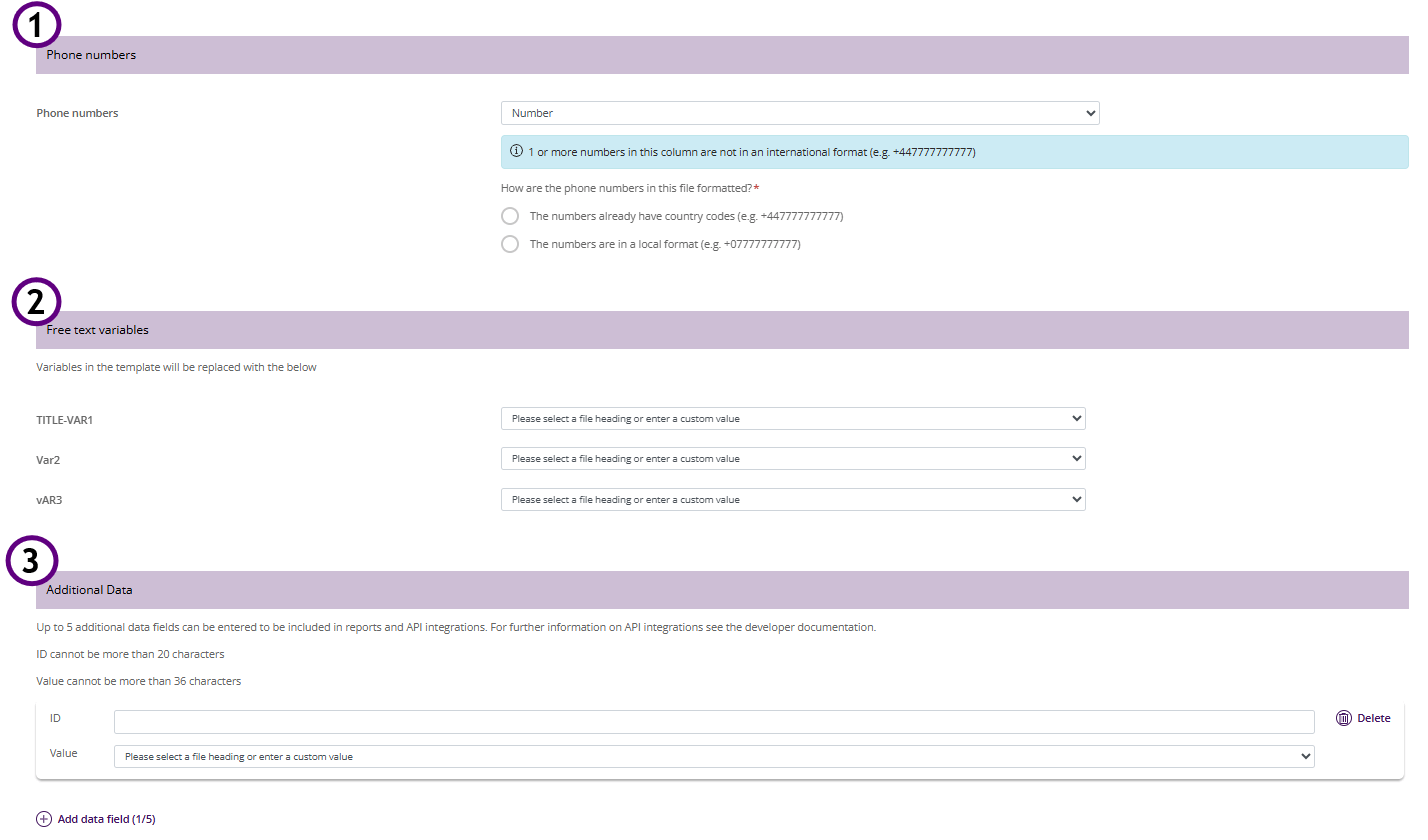Click the TITLE-VAR1 label
Image resolution: width=1428 pixels, height=840 pixels.
tap(65, 420)
